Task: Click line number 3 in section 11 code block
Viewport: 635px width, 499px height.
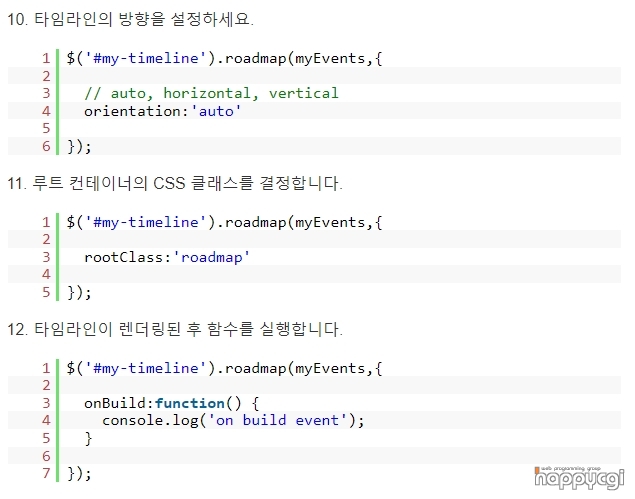Action: [46, 257]
